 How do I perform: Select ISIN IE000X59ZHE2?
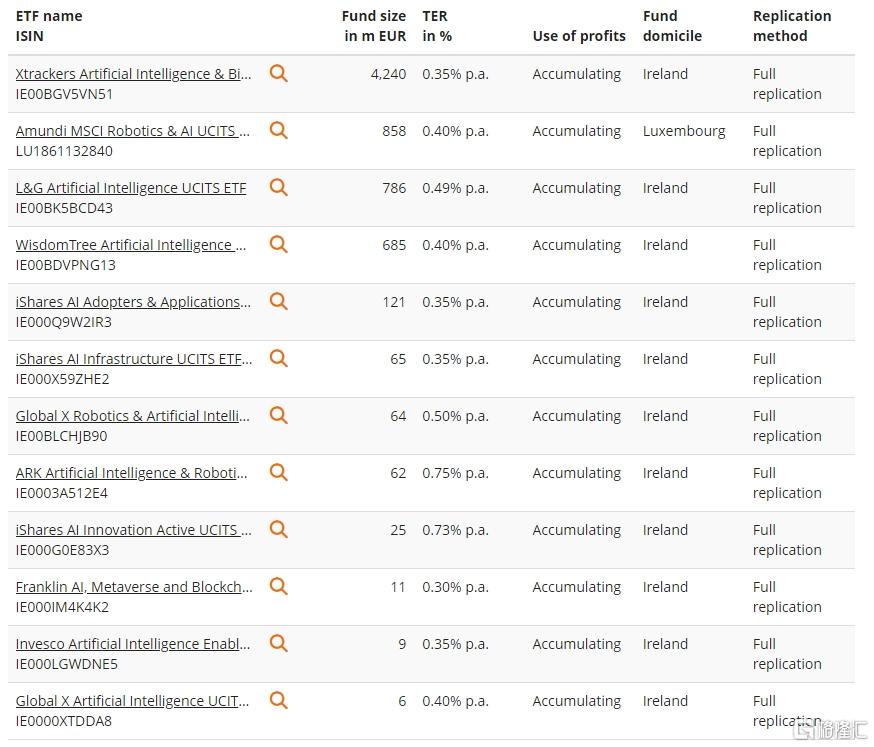click(x=62, y=379)
